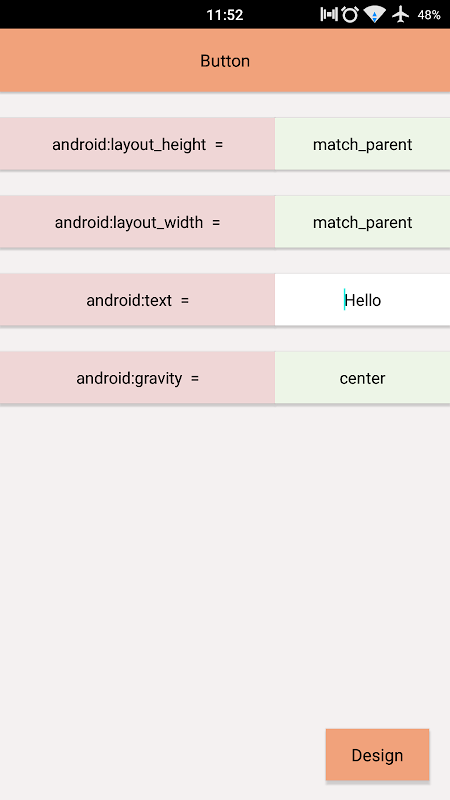
Task: Click the equals sign after android:gravity
Action: pyautogui.click(x=195, y=379)
